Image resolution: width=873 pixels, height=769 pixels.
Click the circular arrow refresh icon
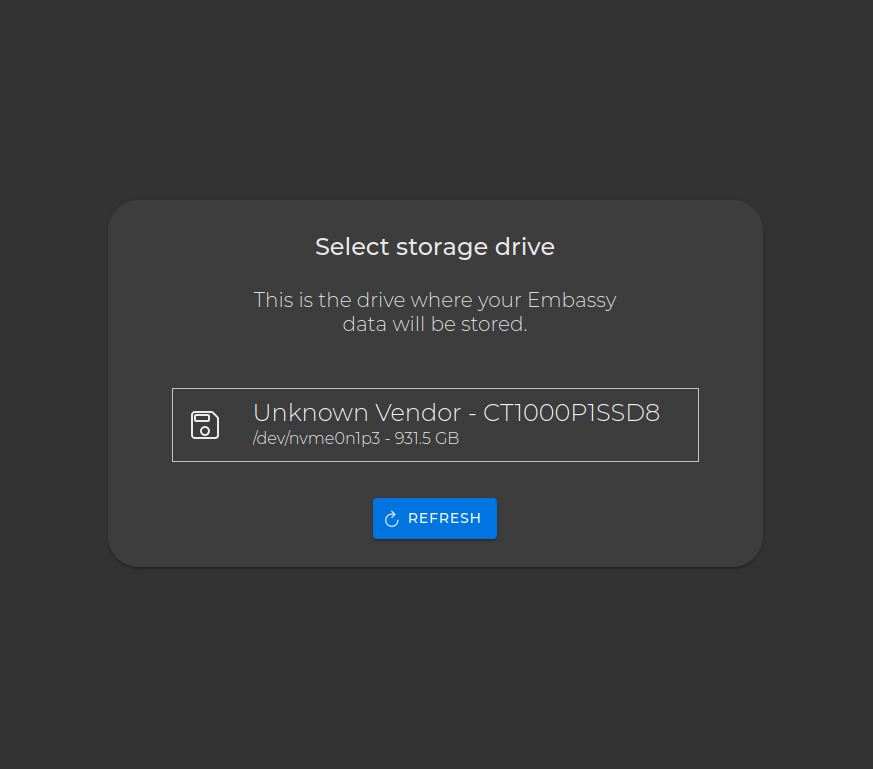[x=392, y=519]
